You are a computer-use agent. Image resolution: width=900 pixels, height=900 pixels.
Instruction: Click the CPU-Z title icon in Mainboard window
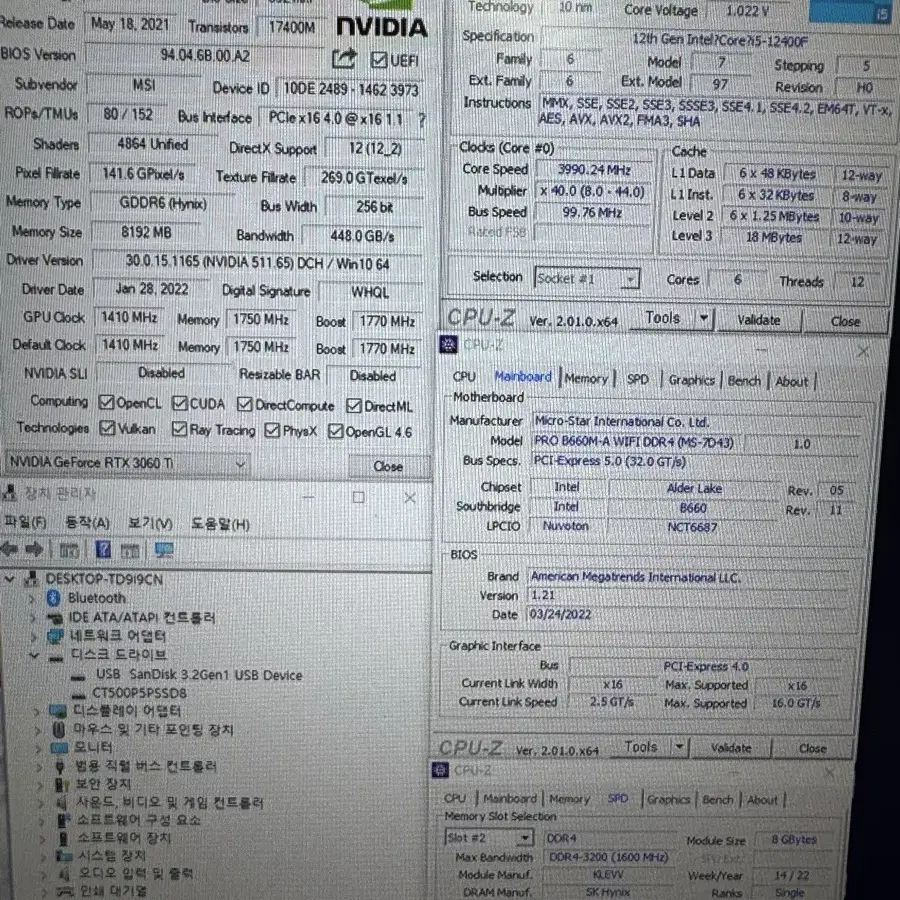[x=448, y=344]
